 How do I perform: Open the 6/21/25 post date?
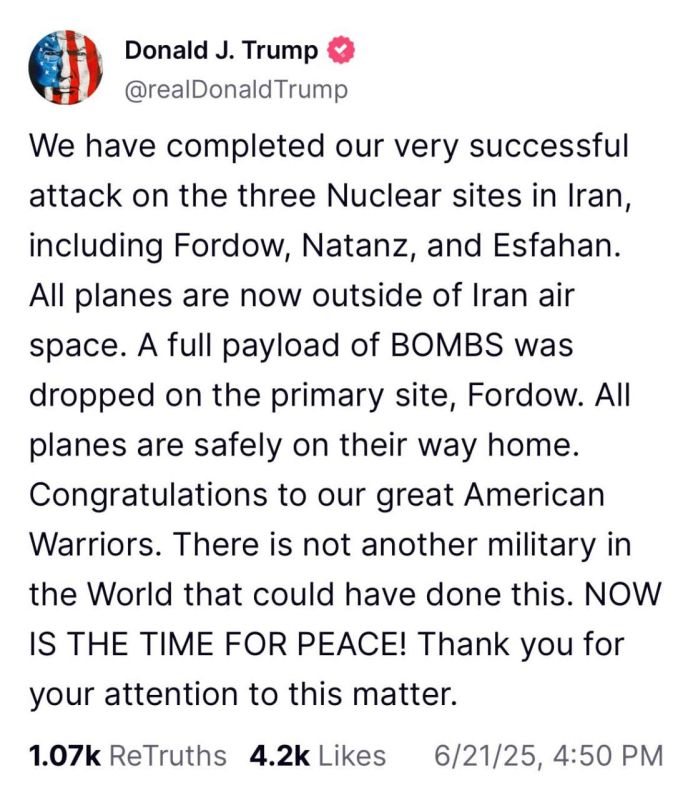(x=489, y=756)
